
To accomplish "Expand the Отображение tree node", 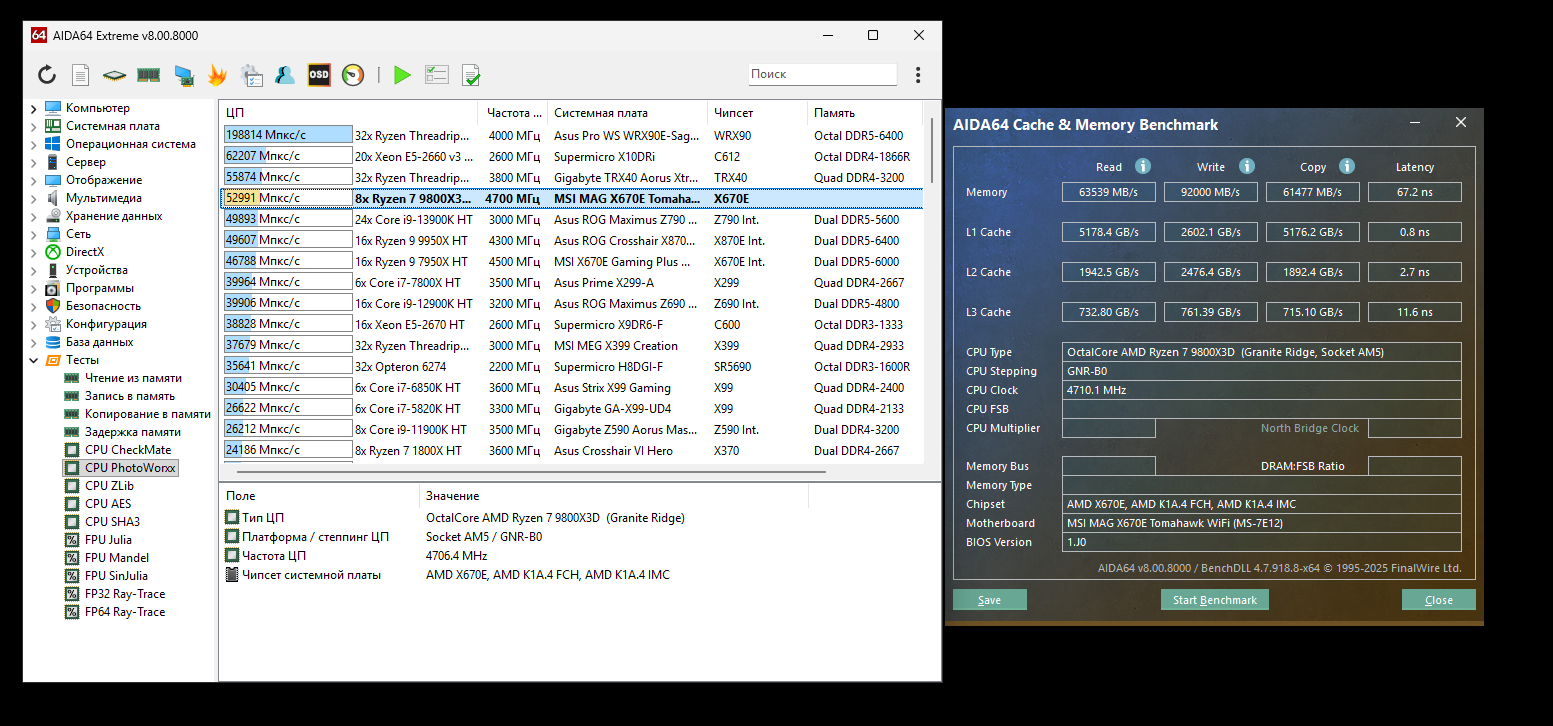I will point(34,180).
